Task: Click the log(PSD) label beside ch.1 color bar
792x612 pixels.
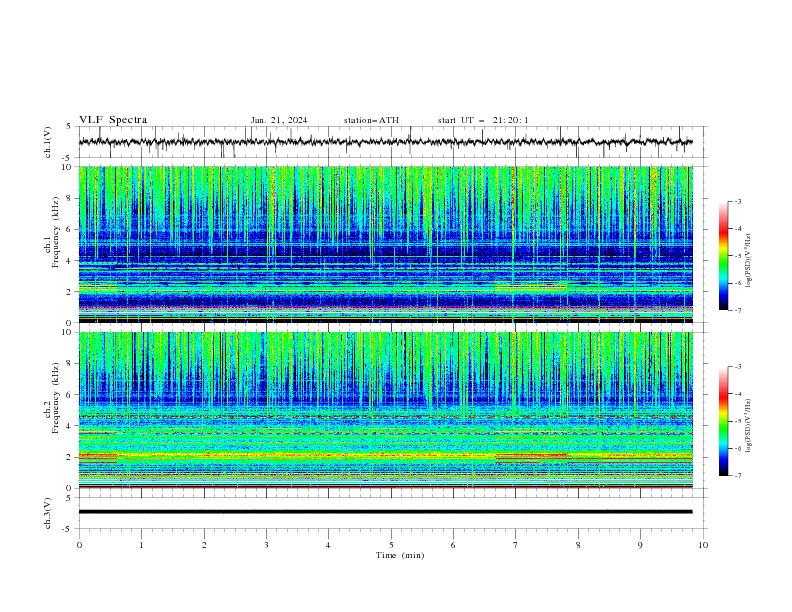Action: click(748, 261)
